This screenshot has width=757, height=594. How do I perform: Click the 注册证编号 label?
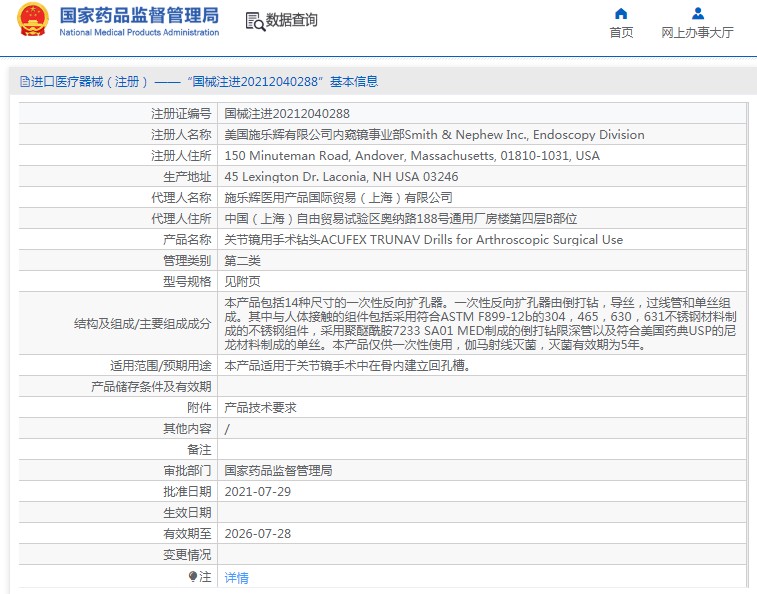[x=181, y=113]
